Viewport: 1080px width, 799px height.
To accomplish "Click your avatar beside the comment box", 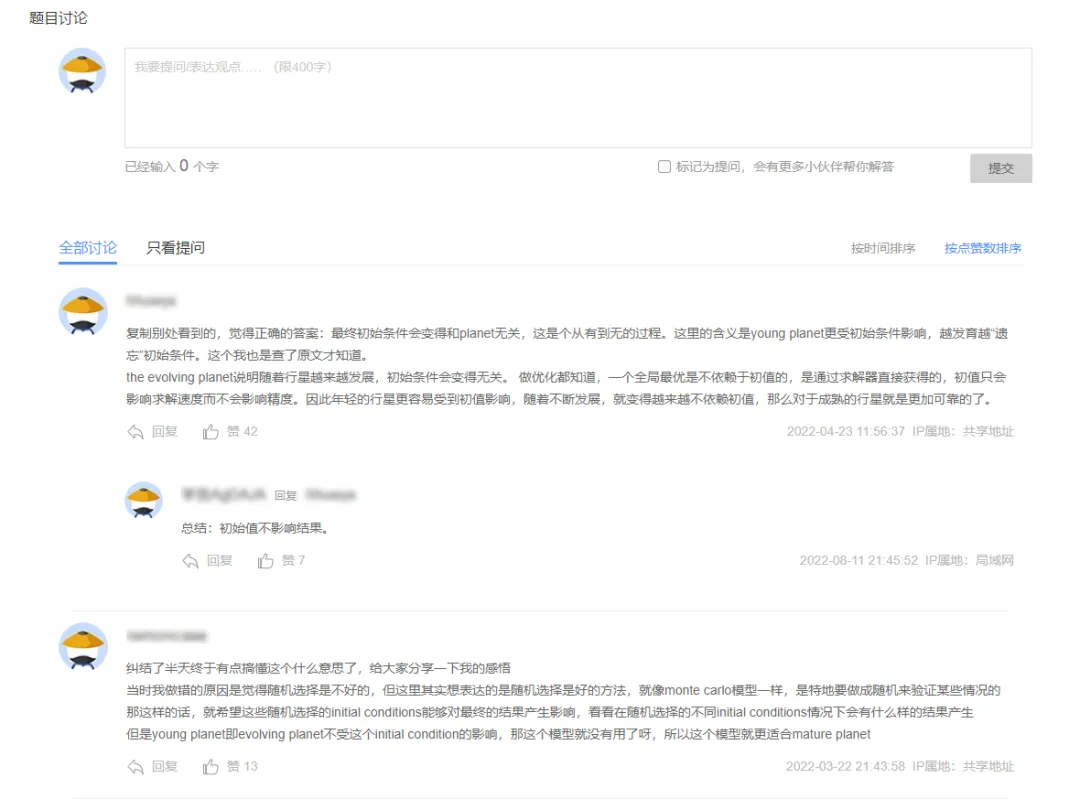I will [83, 72].
